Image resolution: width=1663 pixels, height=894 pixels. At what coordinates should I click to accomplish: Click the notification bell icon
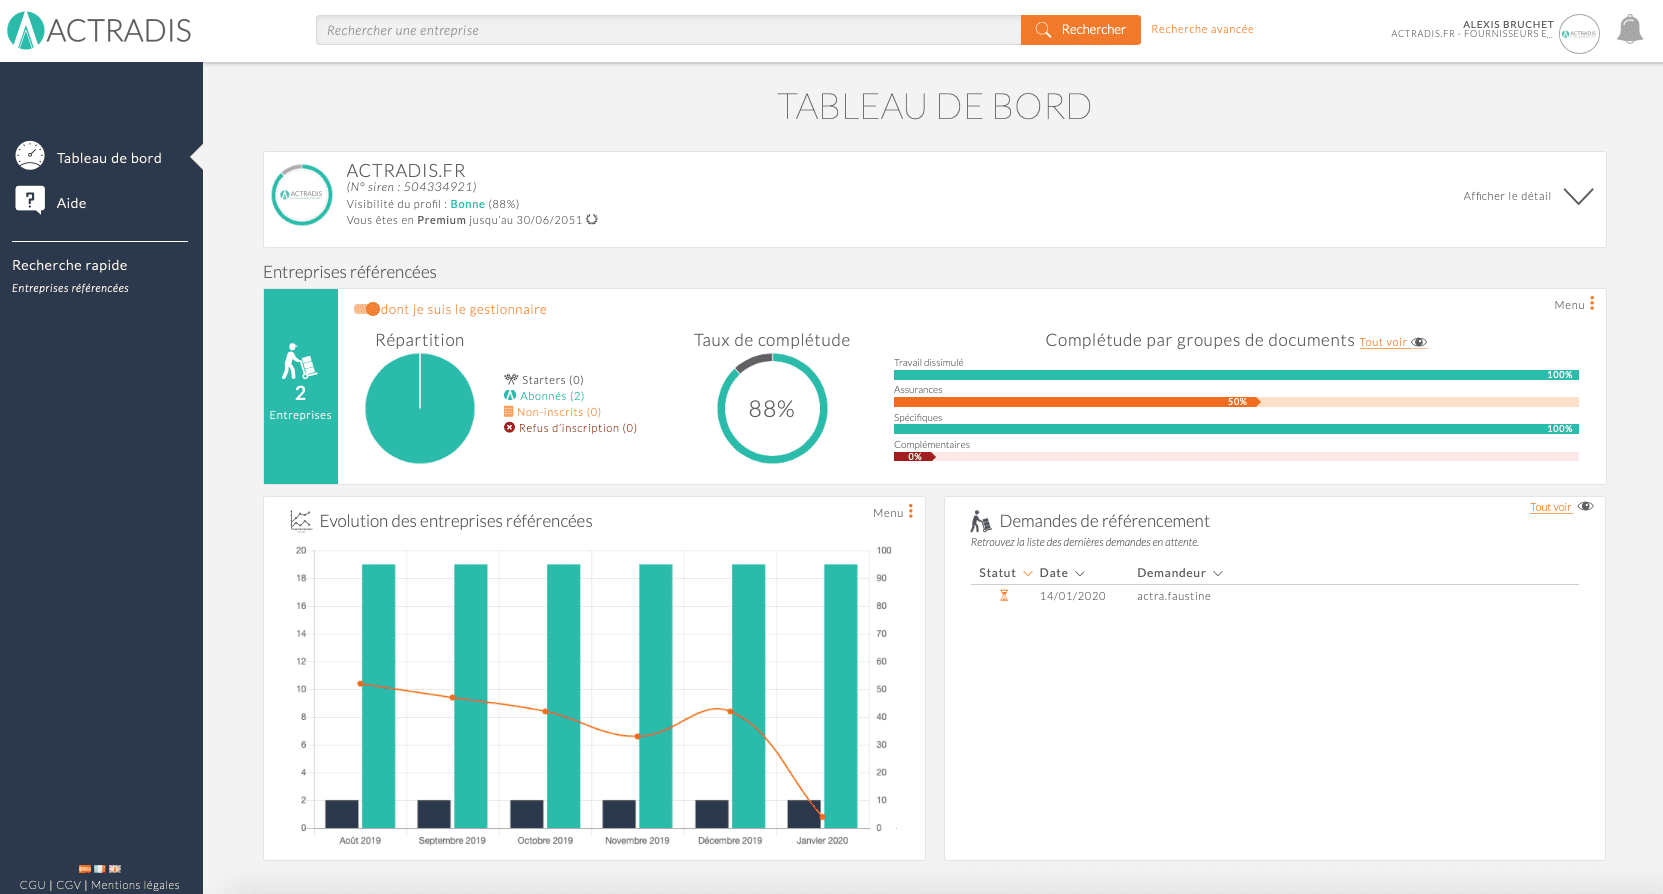(1630, 29)
